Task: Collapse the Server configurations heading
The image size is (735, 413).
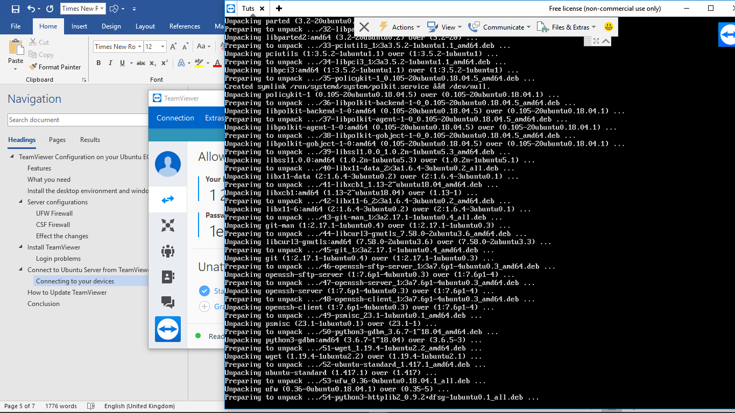Action: [x=21, y=202]
